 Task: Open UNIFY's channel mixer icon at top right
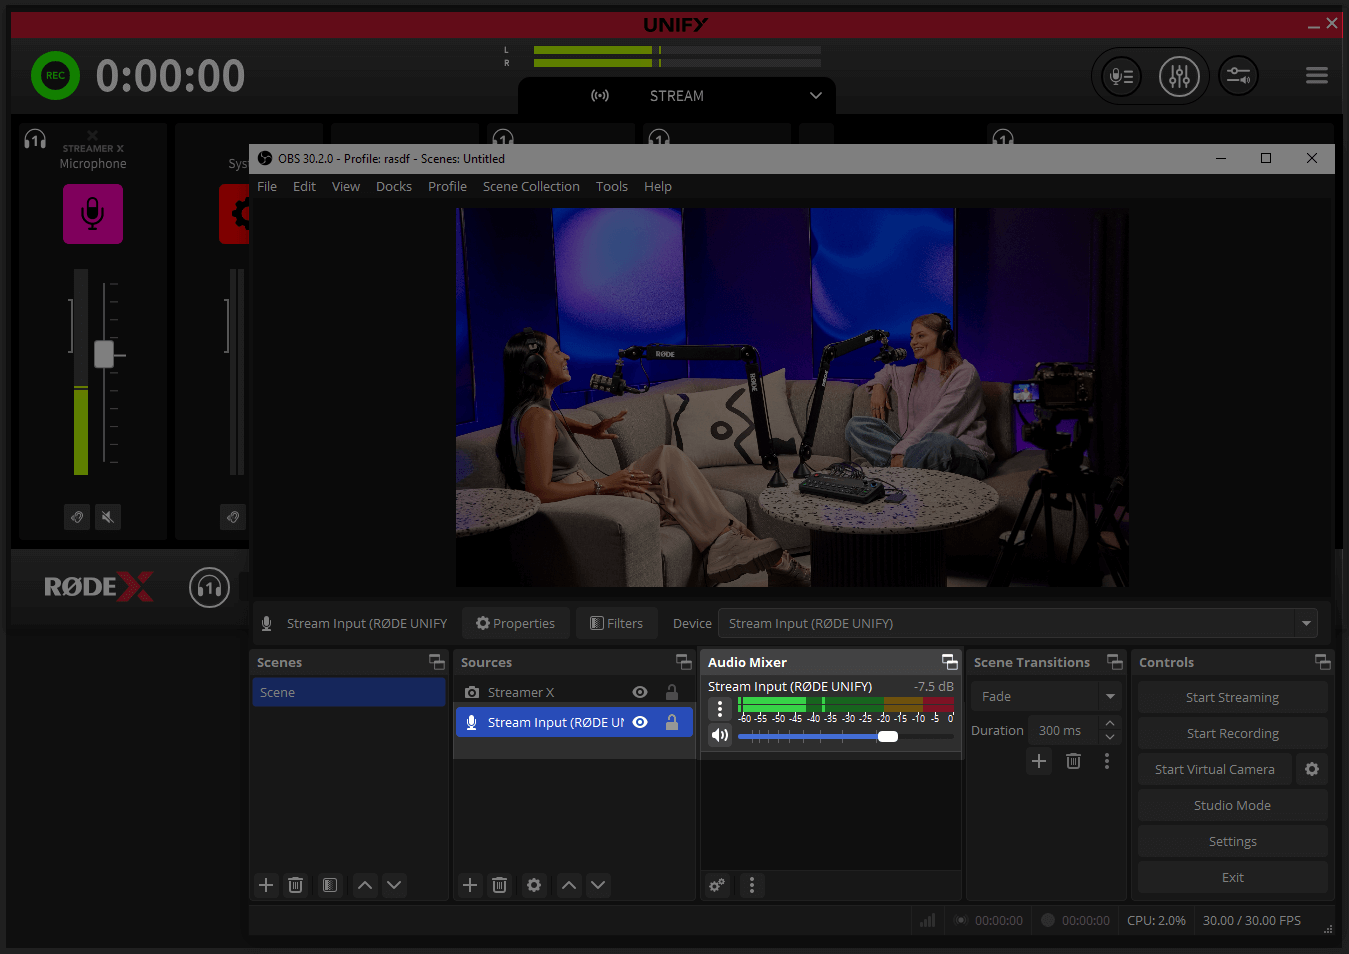click(1179, 75)
